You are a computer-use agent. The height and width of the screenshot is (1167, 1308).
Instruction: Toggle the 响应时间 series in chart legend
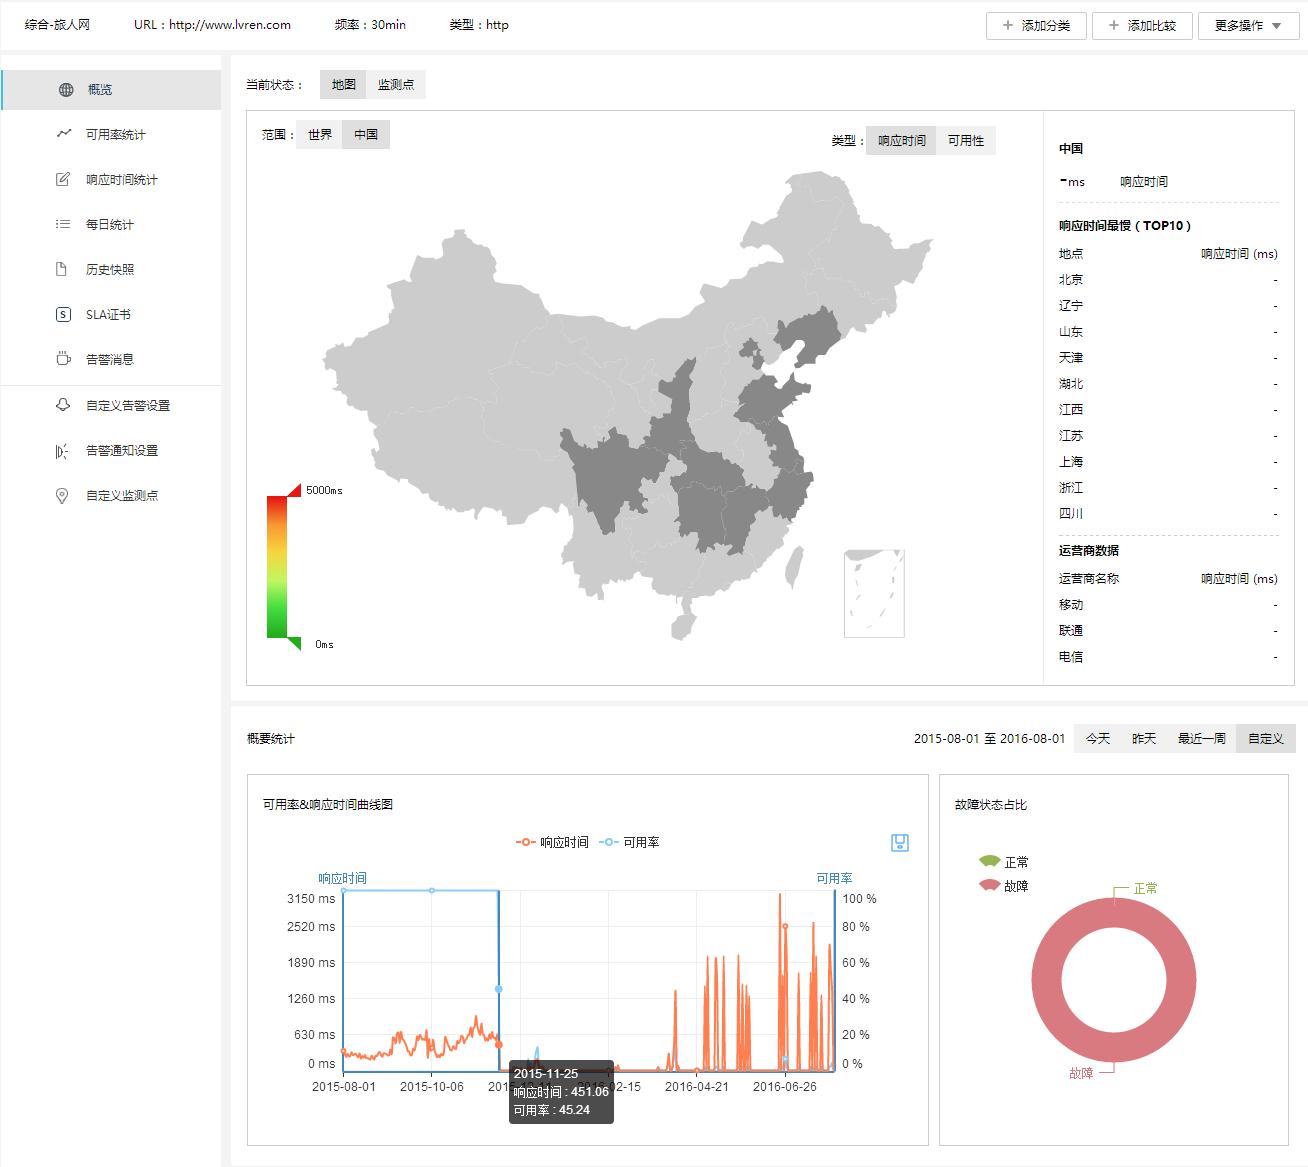(x=552, y=842)
